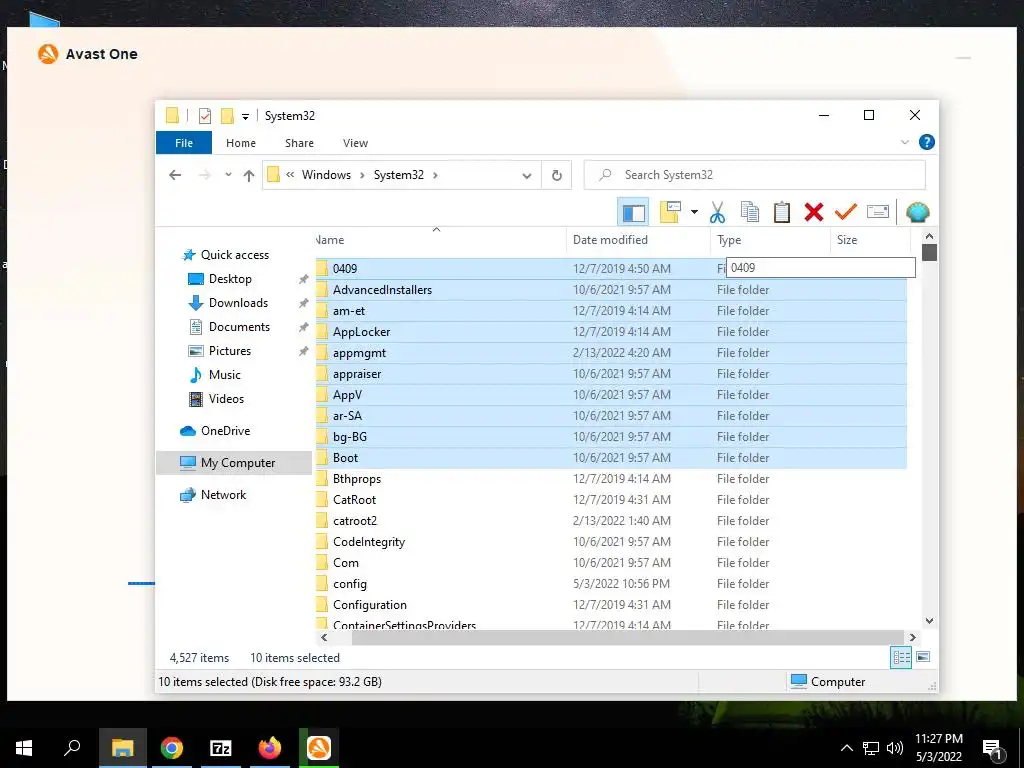Select the CodeIntegrity folder row

click(x=611, y=542)
